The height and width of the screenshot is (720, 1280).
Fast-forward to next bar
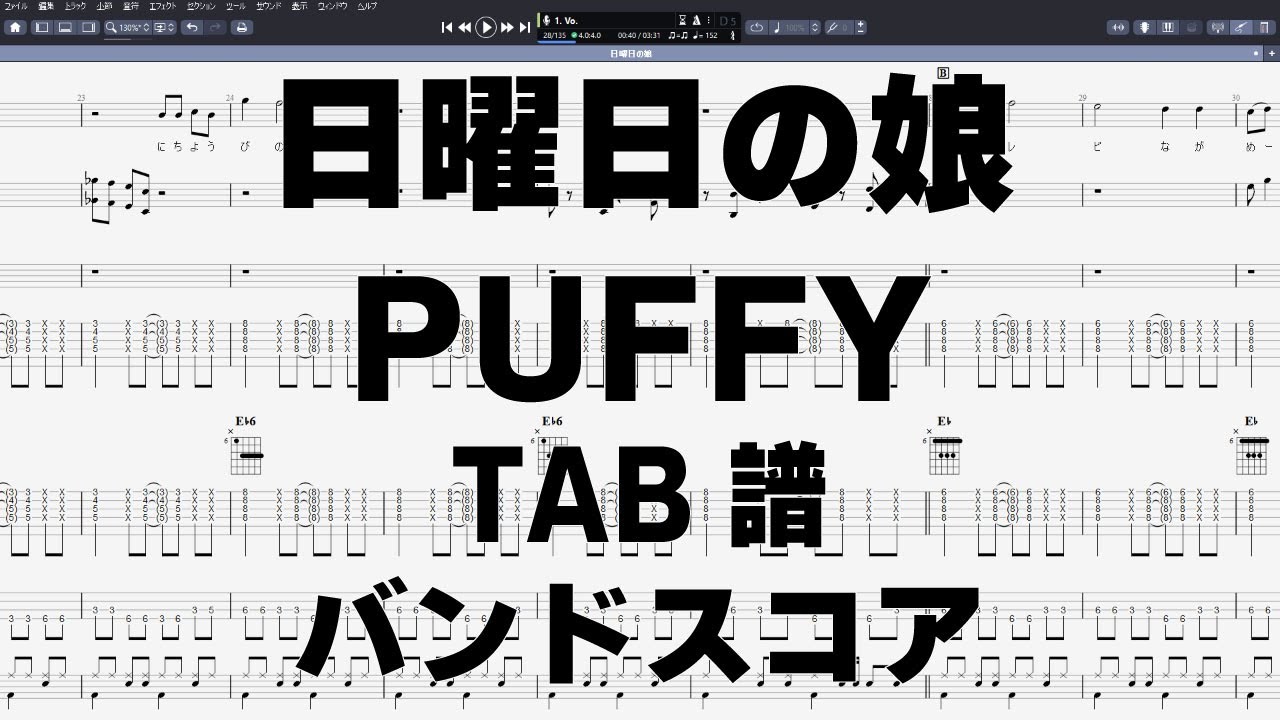pyautogui.click(x=507, y=28)
